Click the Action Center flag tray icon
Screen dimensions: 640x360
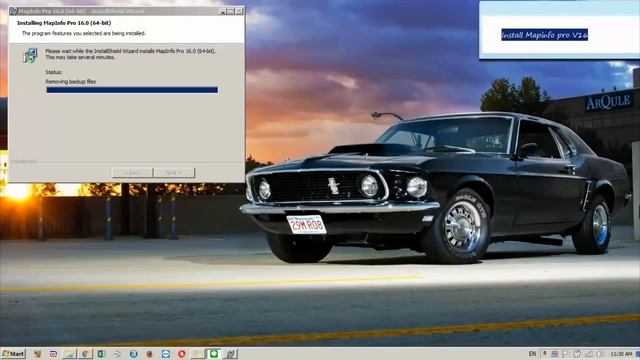567,354
